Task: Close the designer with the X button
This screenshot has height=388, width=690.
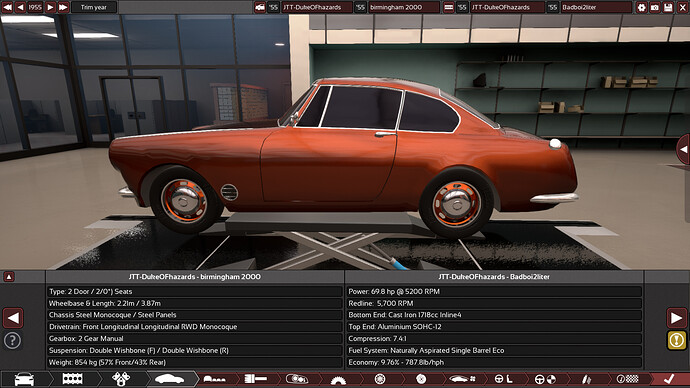Action: click(x=682, y=7)
